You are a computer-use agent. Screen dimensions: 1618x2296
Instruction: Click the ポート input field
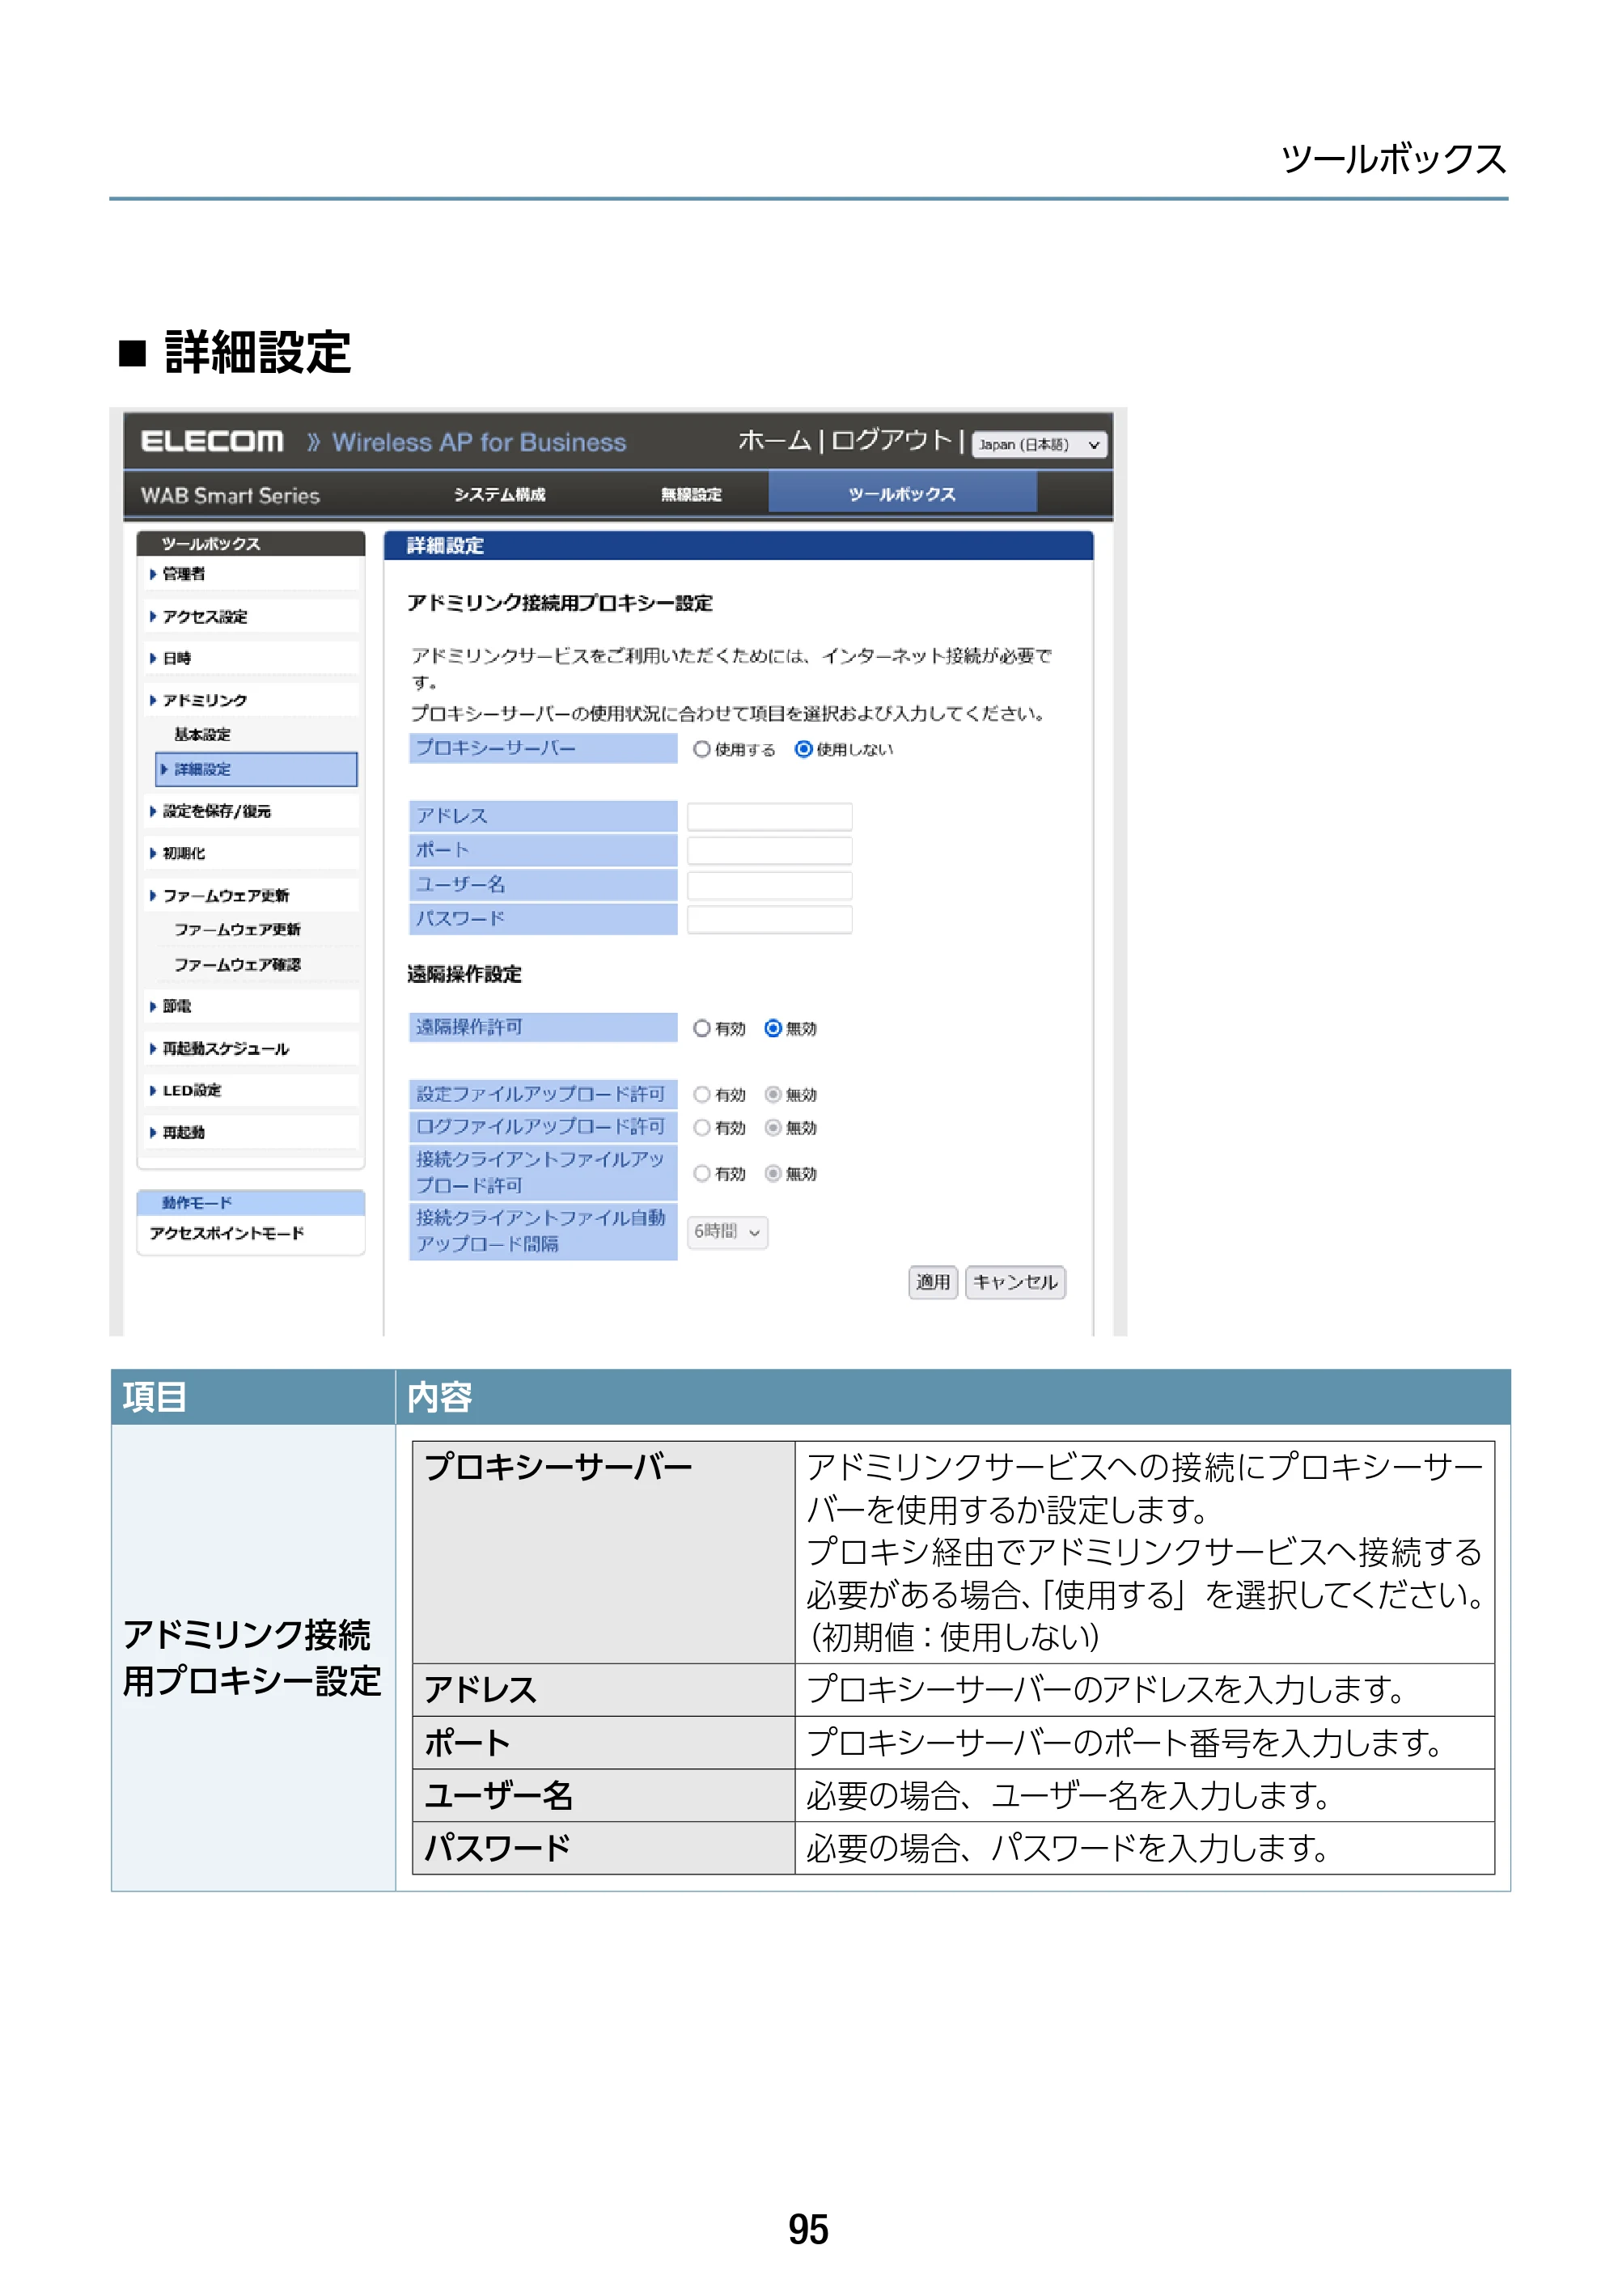[x=769, y=851]
